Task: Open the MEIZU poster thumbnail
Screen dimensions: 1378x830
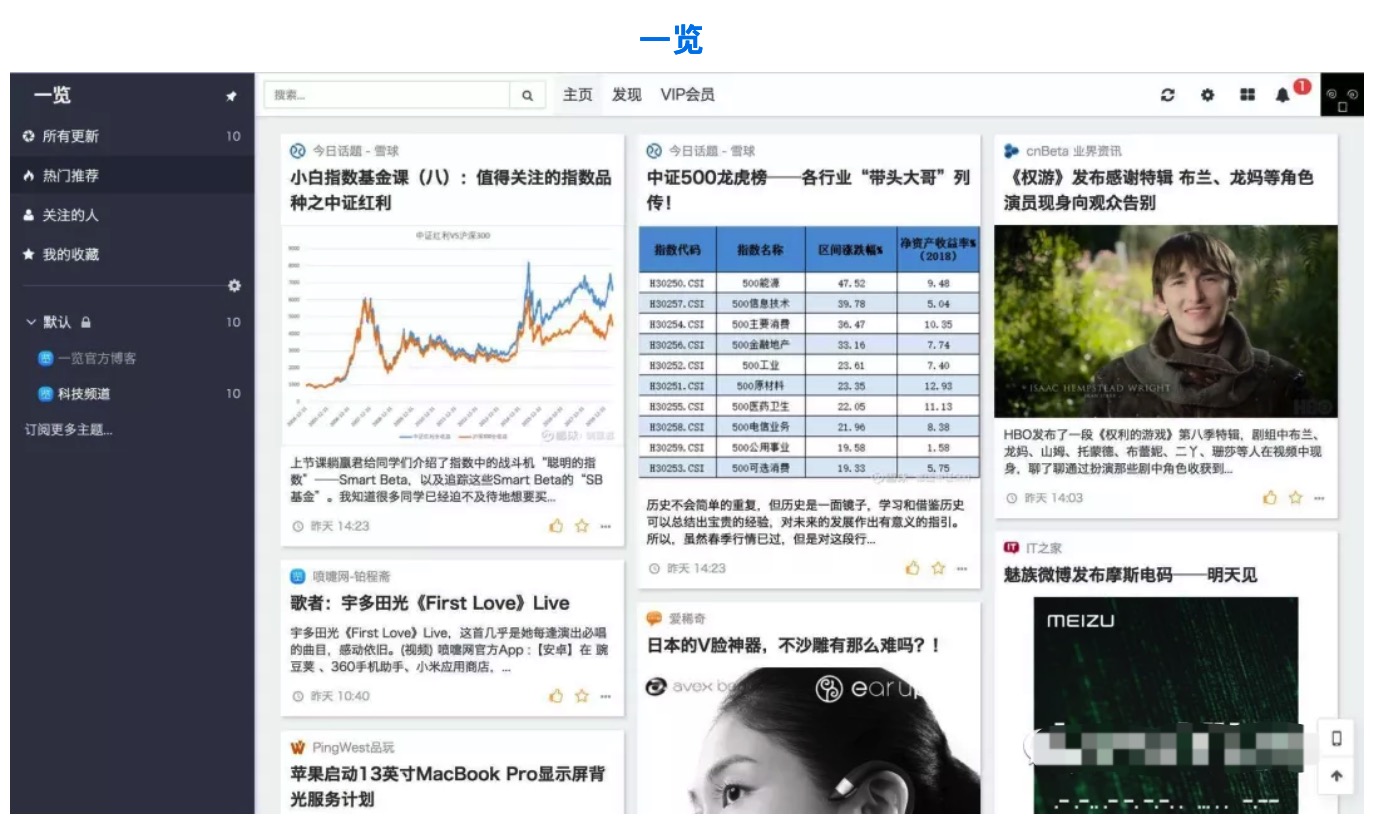Action: 1166,705
